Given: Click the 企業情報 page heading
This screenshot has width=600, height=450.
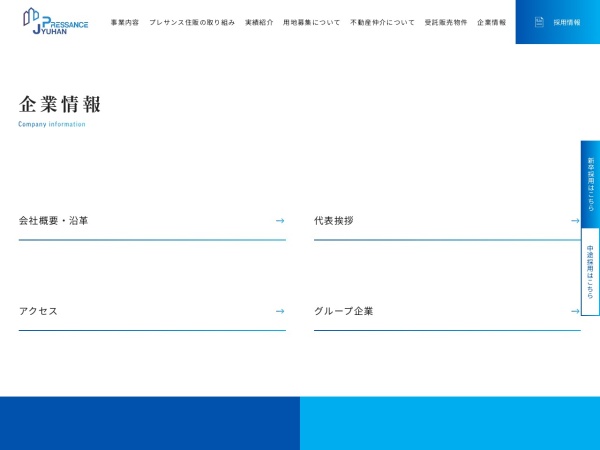Looking at the screenshot, I should 60,104.
